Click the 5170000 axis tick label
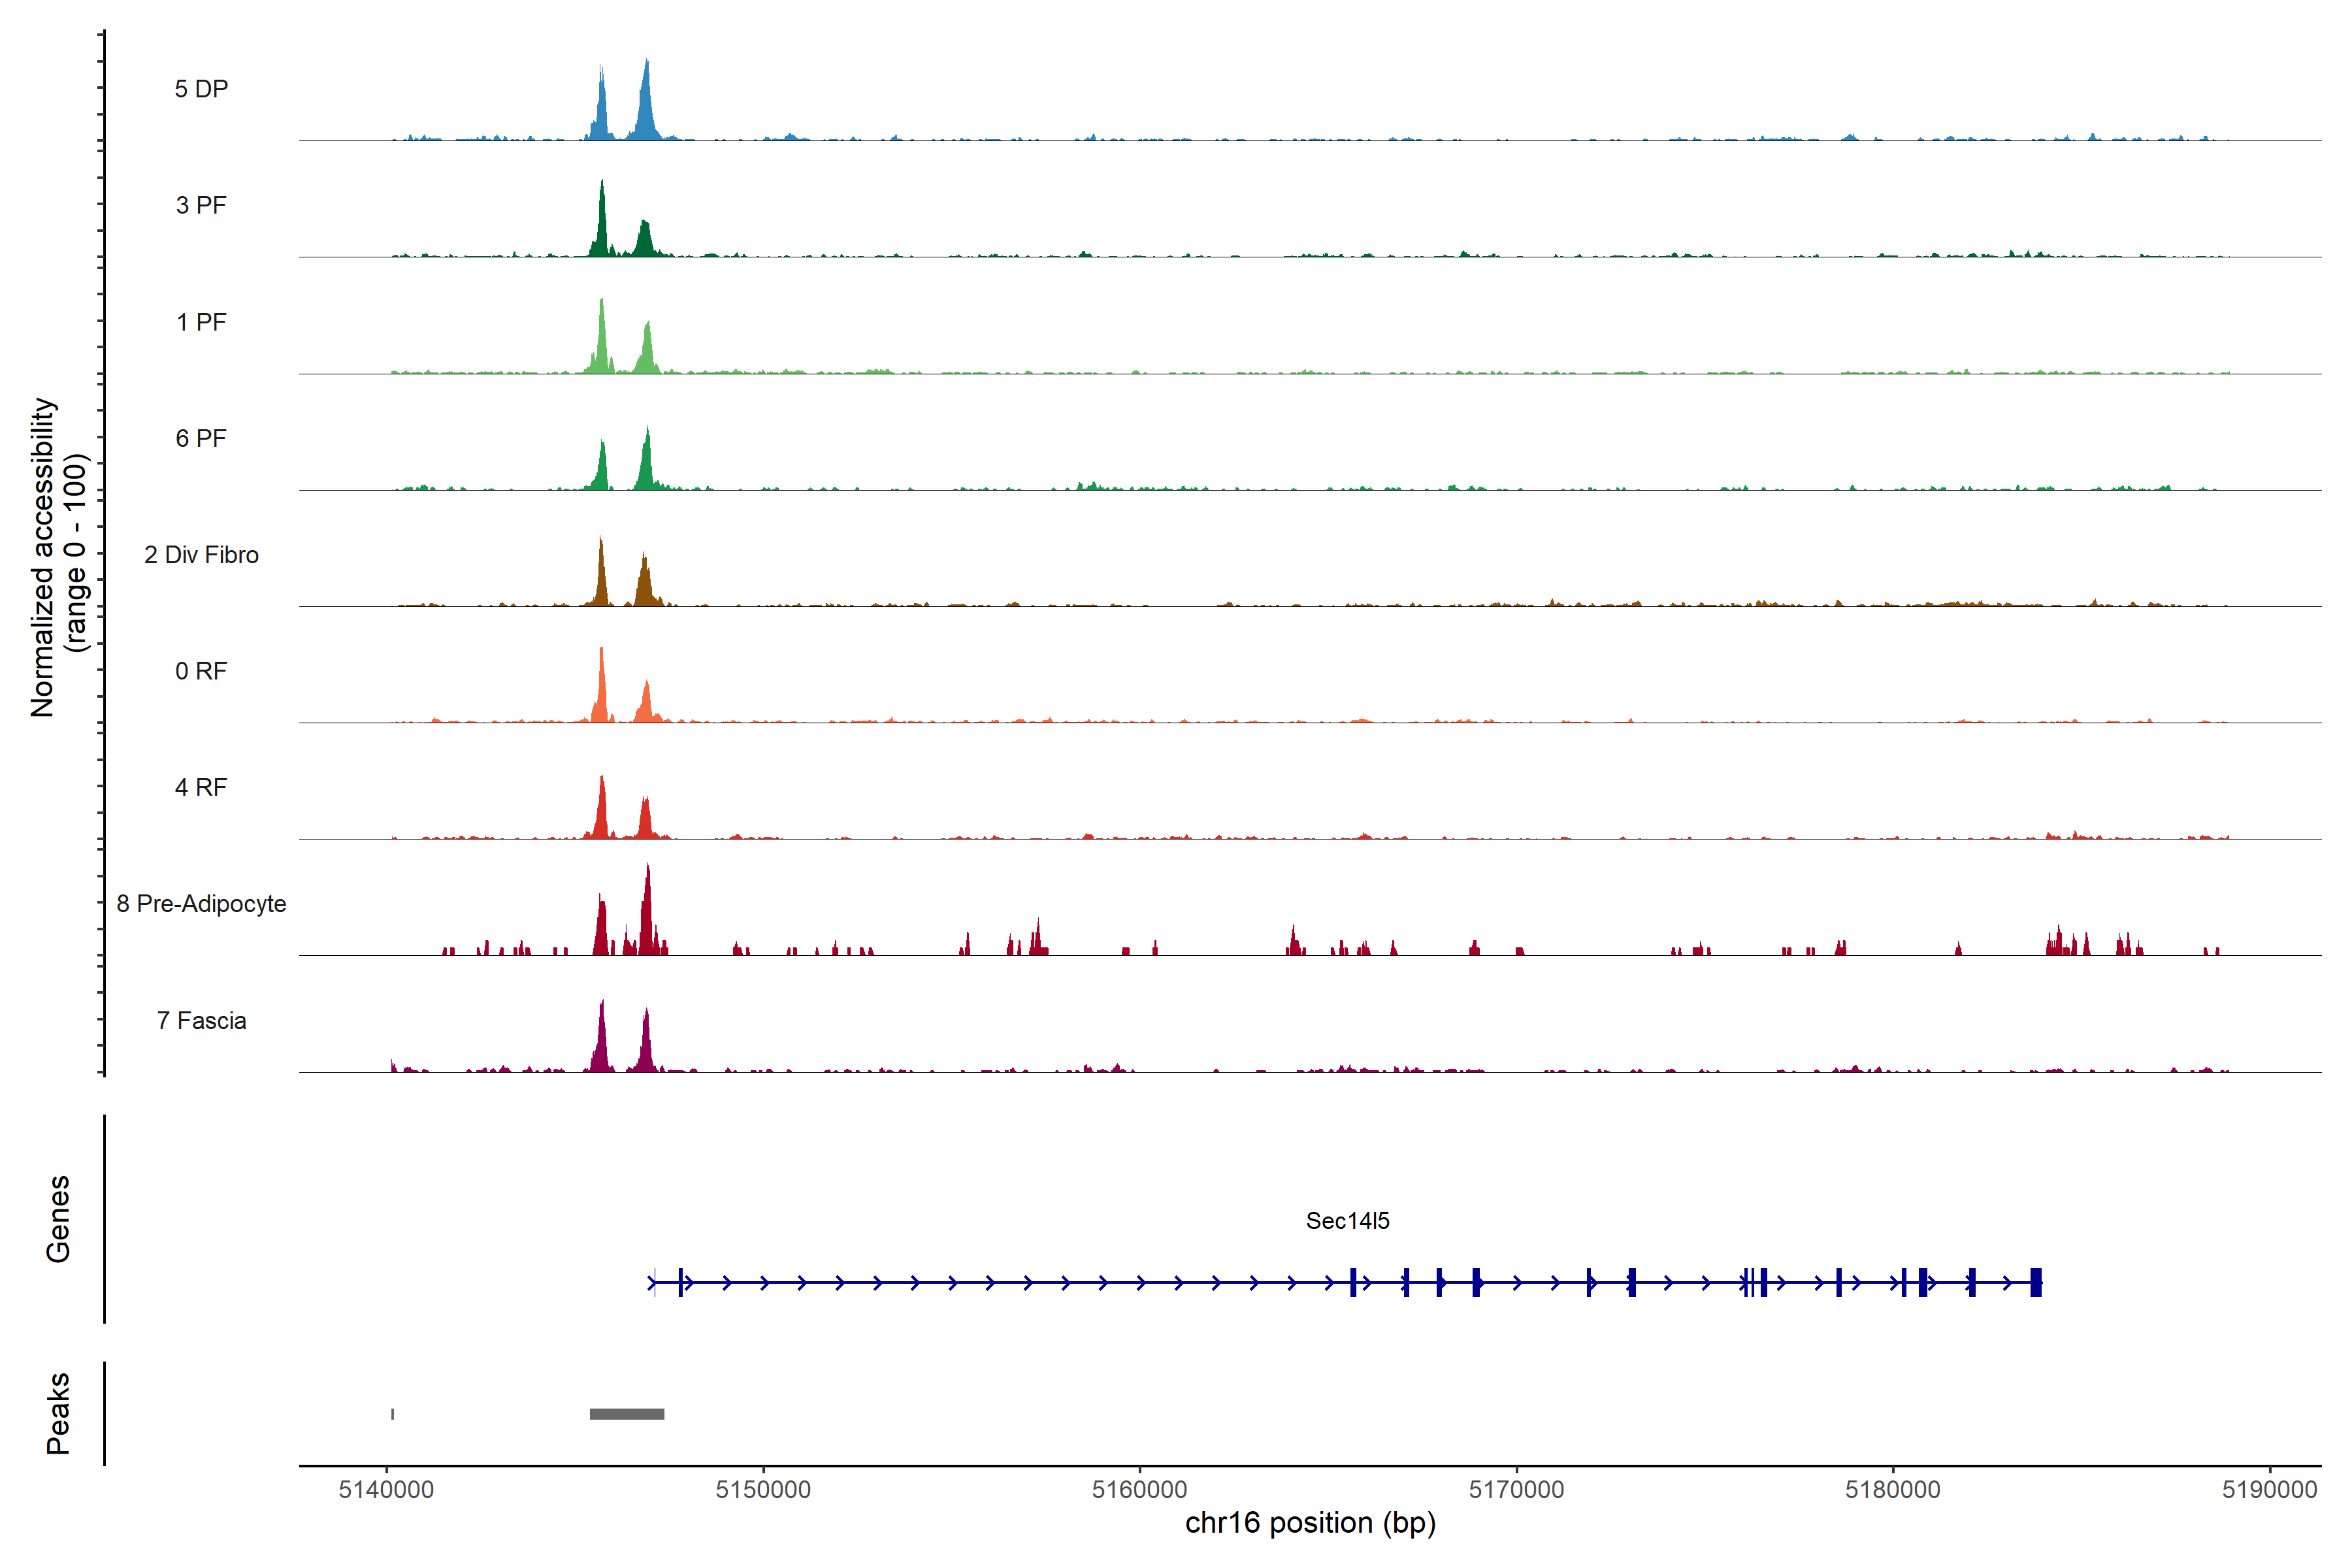 coord(1516,1489)
